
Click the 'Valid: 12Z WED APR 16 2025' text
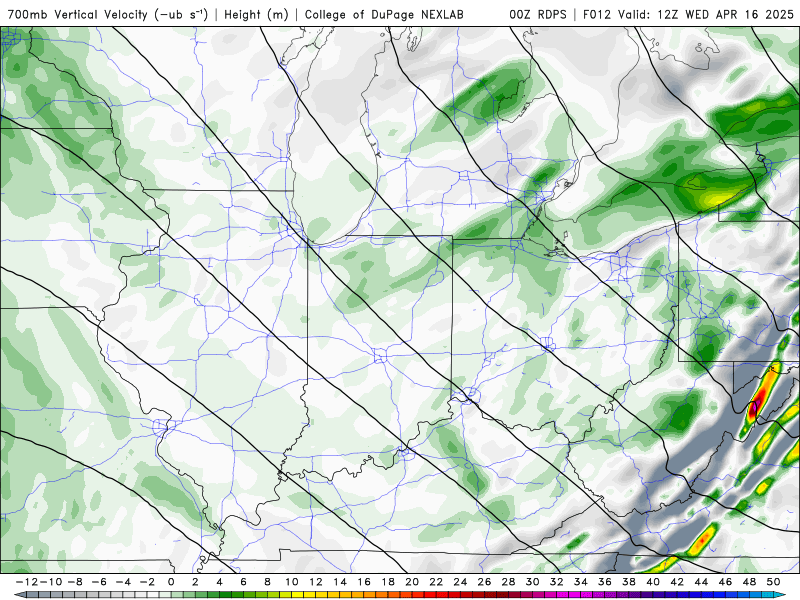tap(706, 14)
